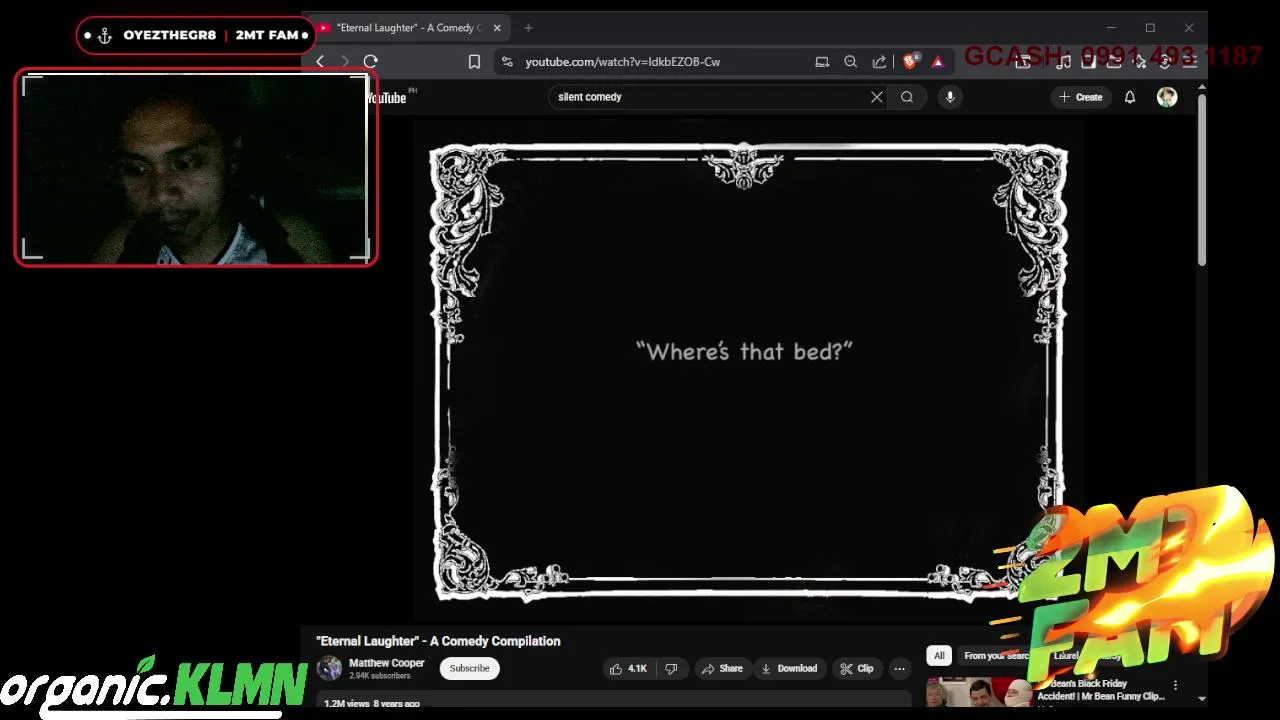Create a Clip of the video

pos(857,669)
